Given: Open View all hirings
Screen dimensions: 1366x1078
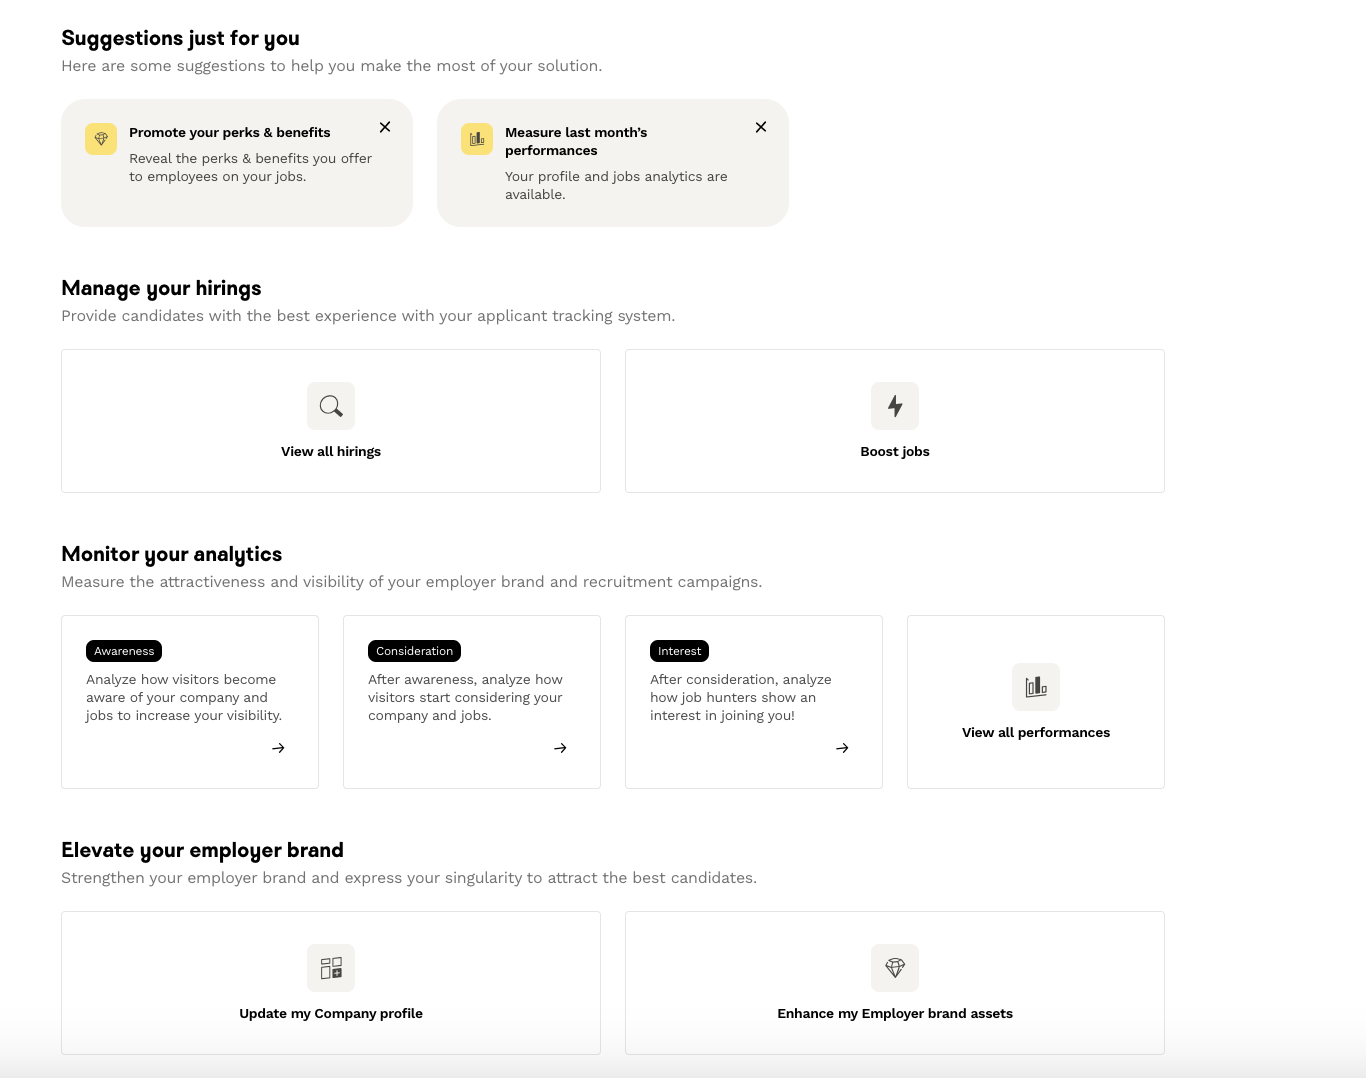Looking at the screenshot, I should pyautogui.click(x=331, y=452).
